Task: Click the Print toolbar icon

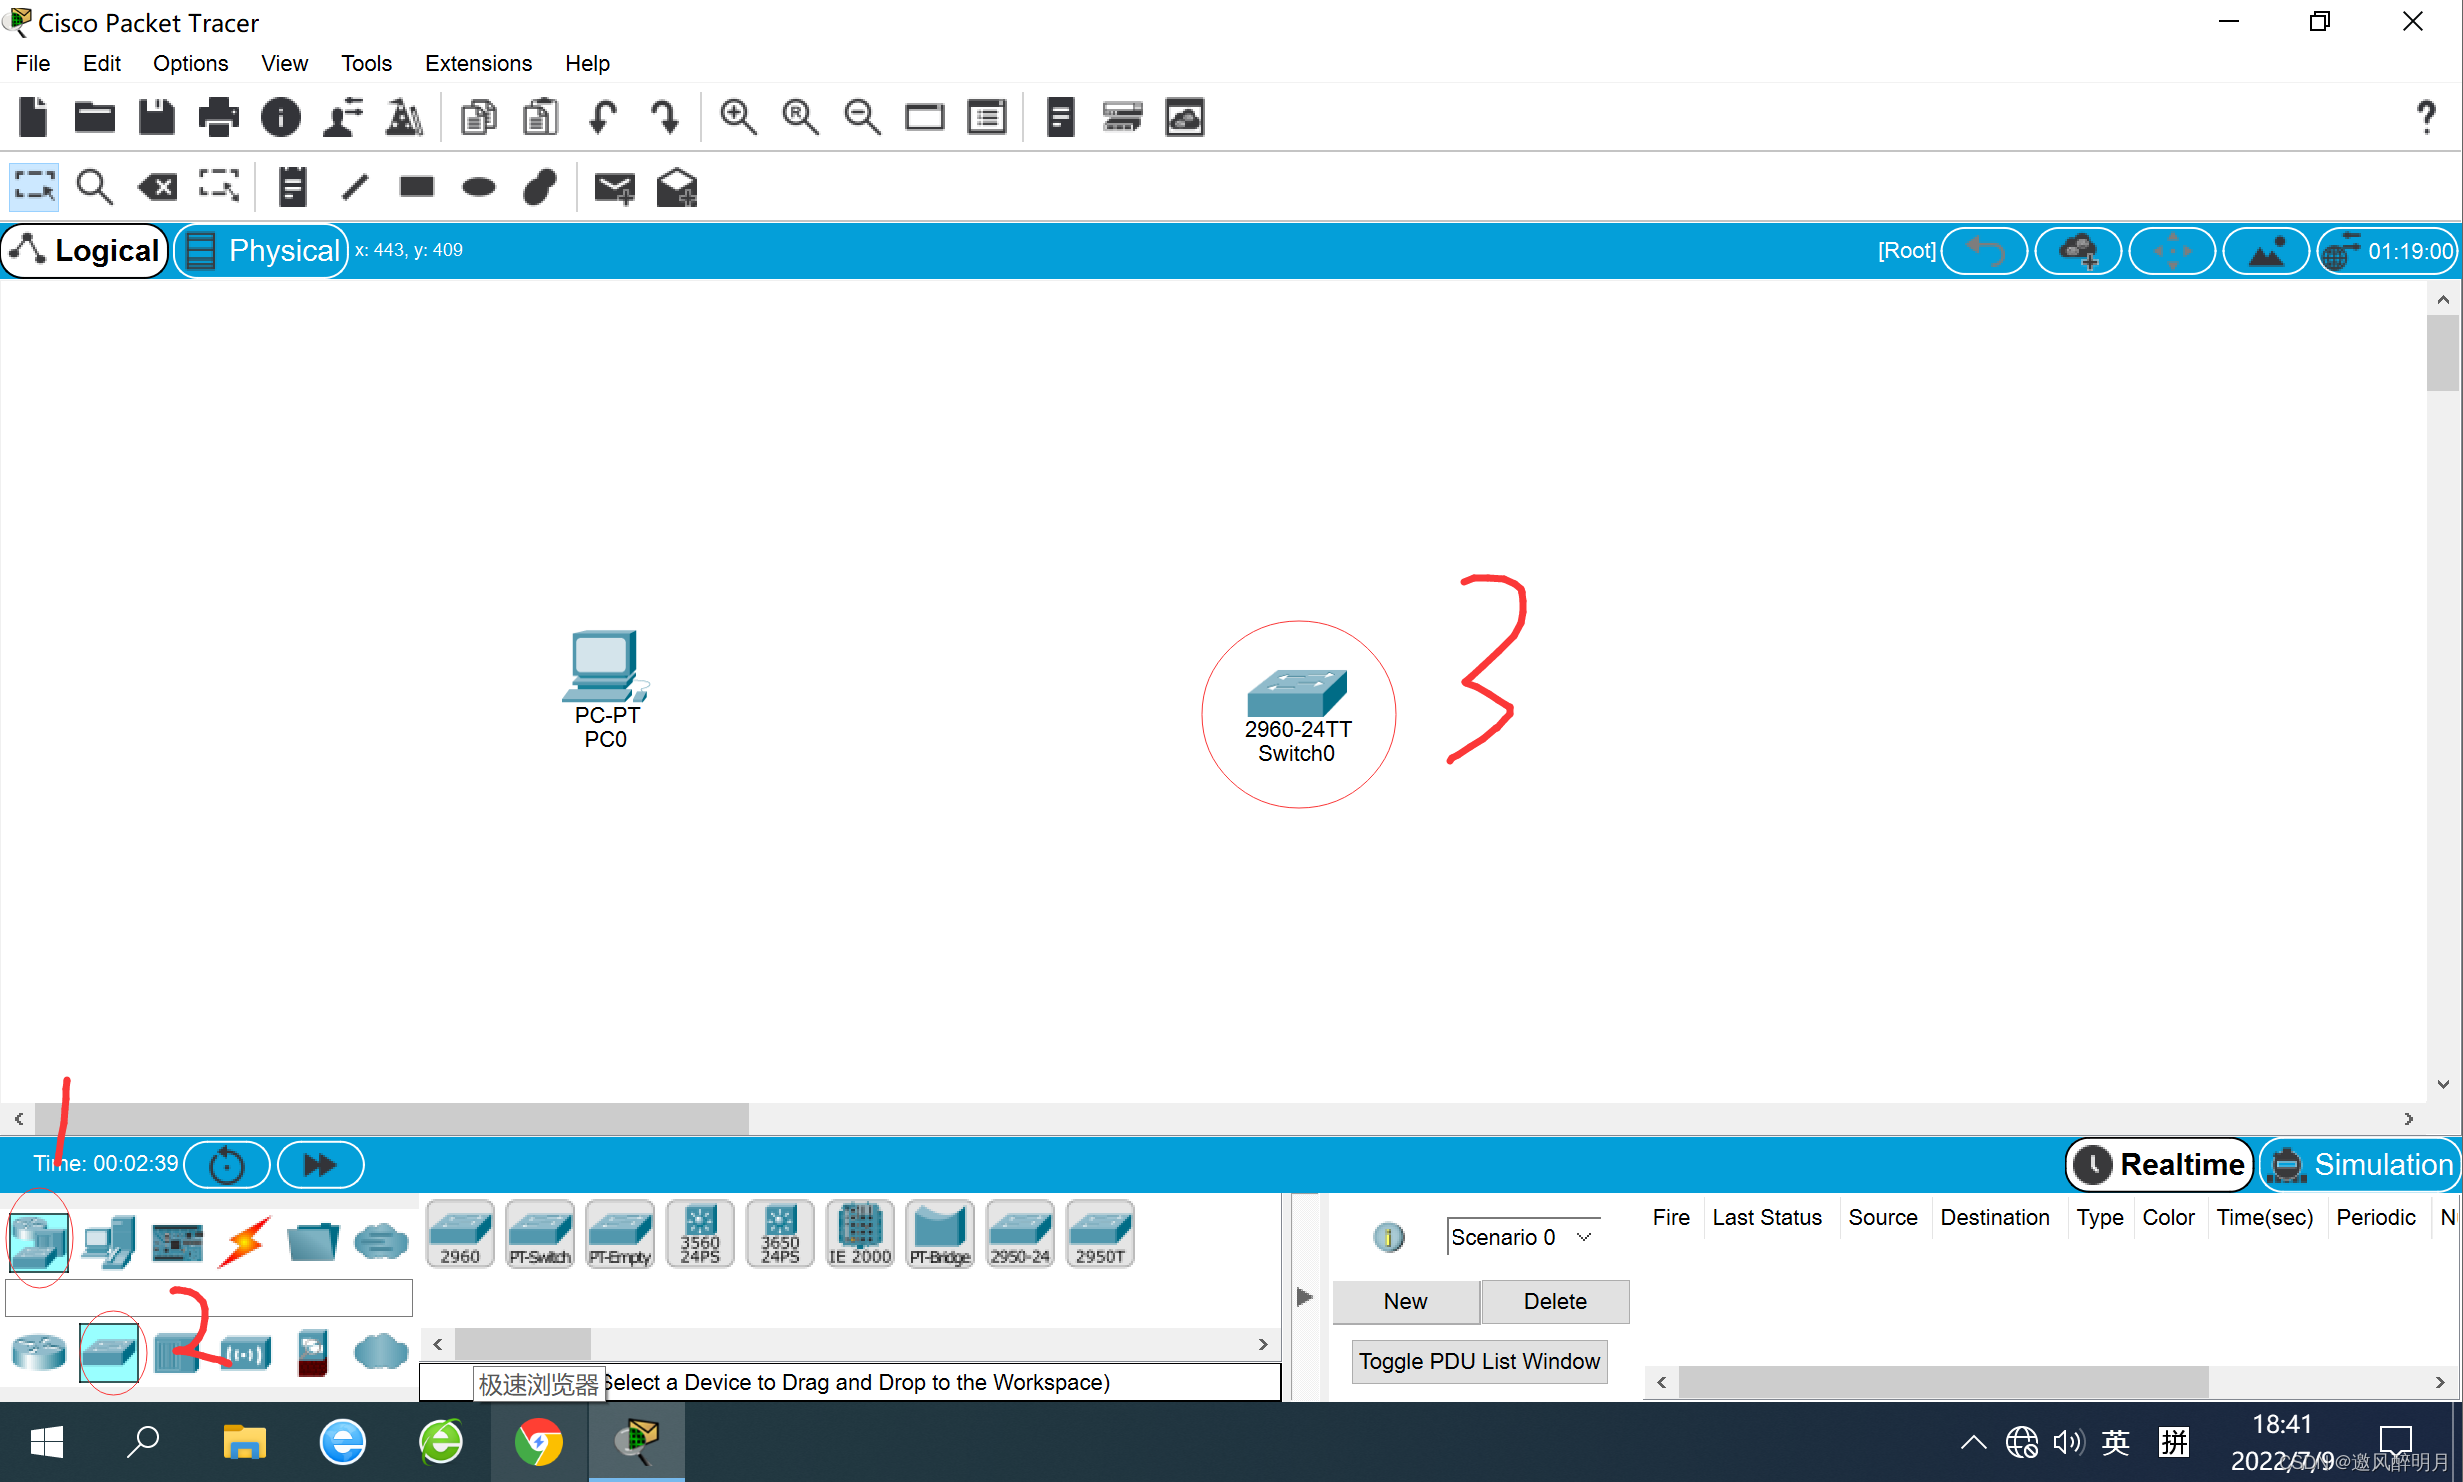Action: (x=218, y=118)
